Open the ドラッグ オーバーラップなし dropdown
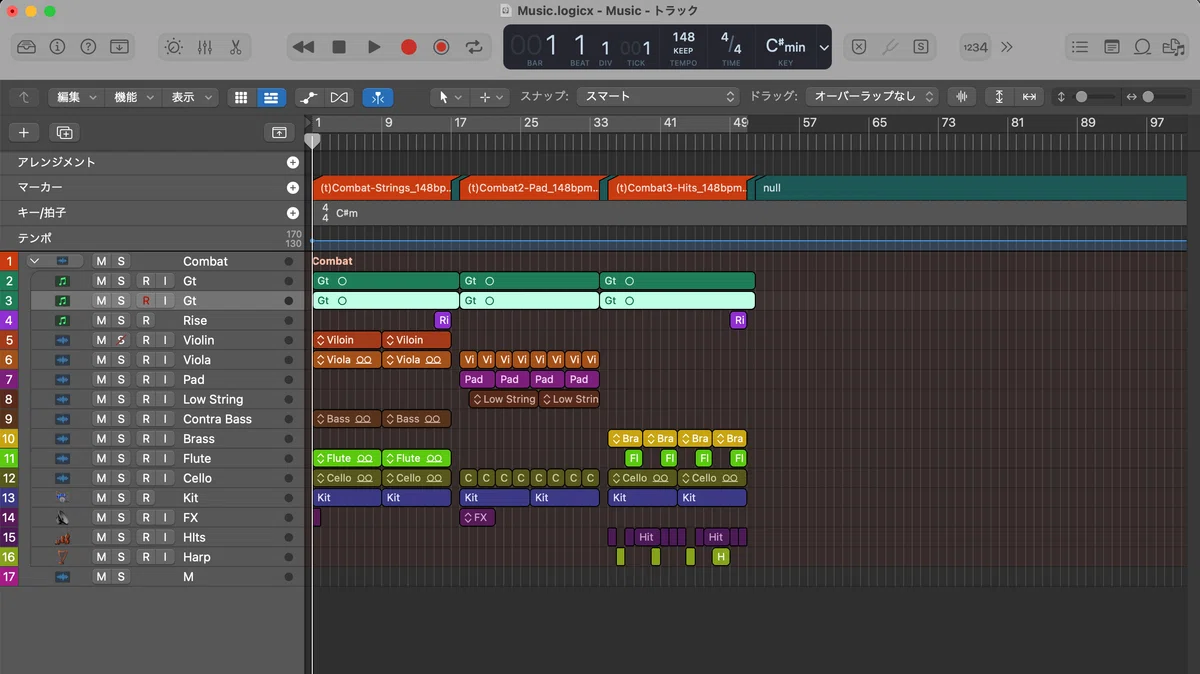The image size is (1200, 674). 871,97
